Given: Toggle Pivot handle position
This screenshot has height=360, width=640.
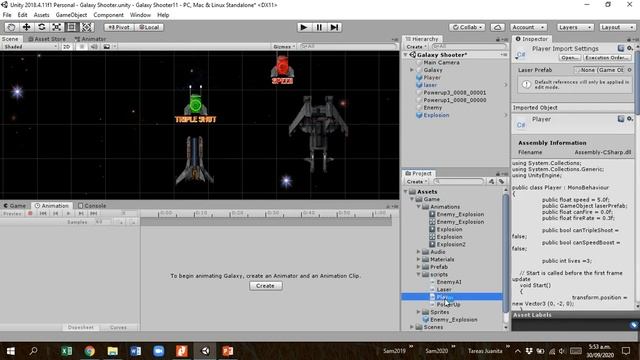Looking at the screenshot, I should coord(118,27).
